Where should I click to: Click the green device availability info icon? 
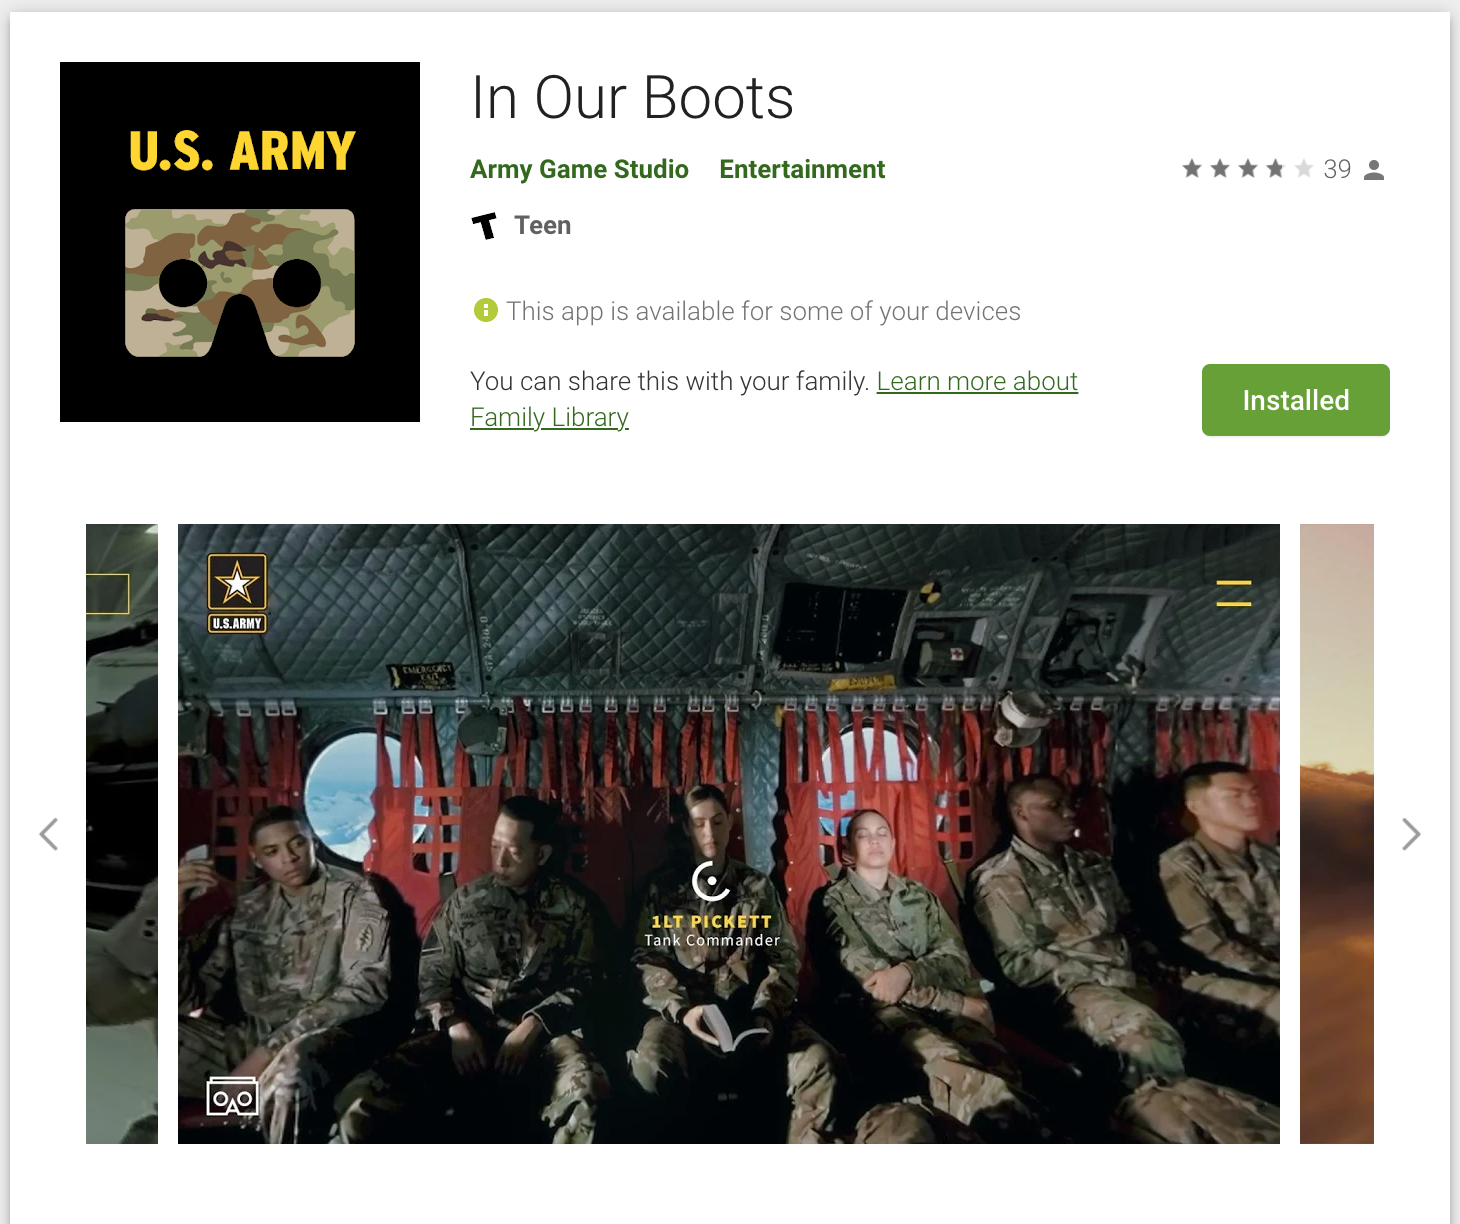485,310
